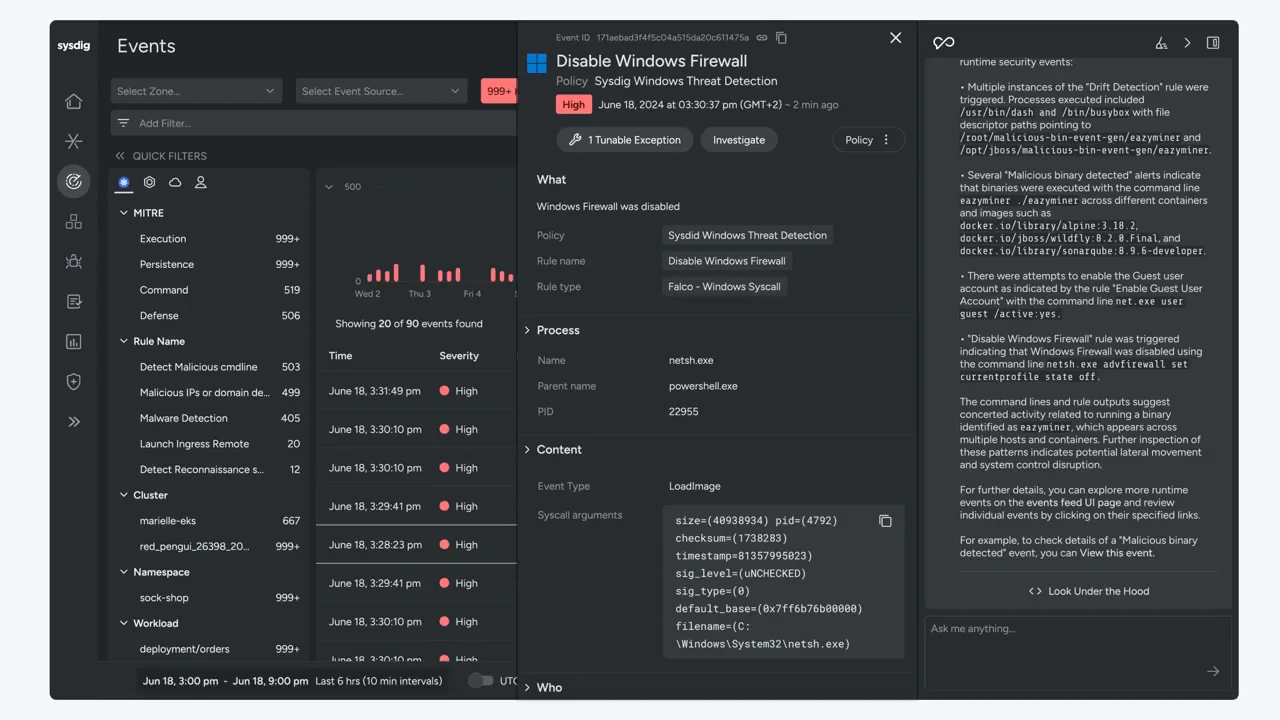Image resolution: width=1280 pixels, height=720 pixels.
Task: Open the Policies shield sidebar icon
Action: click(73, 381)
